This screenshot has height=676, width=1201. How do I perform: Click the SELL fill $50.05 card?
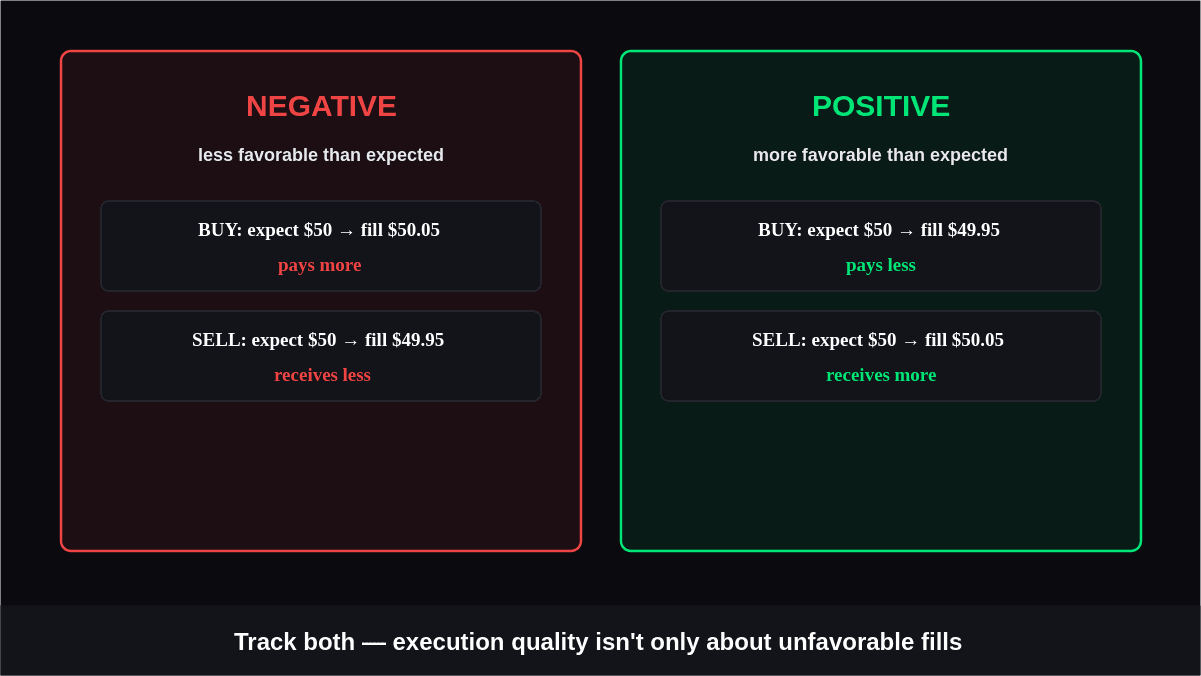click(x=881, y=356)
